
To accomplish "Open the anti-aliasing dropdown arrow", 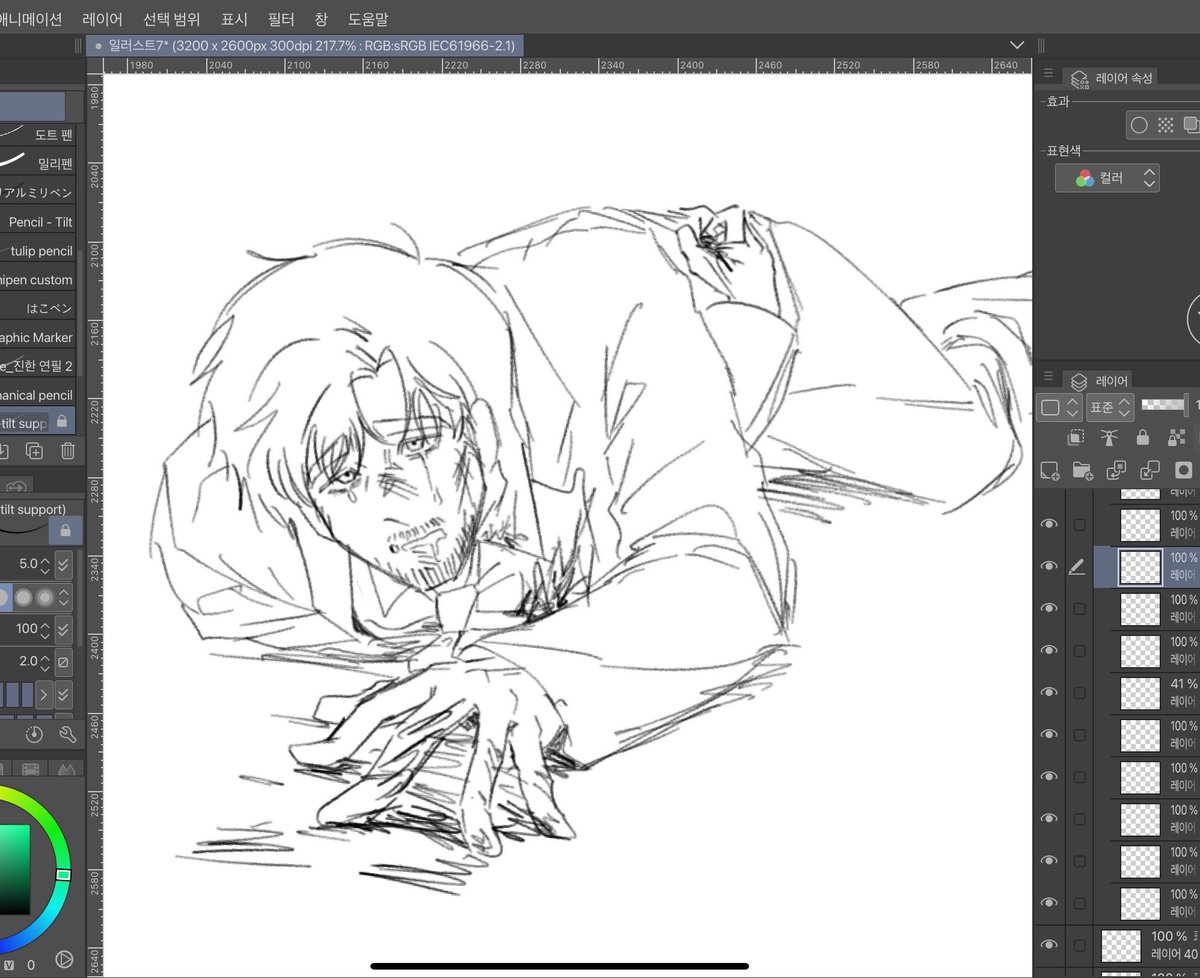I will (x=64, y=598).
